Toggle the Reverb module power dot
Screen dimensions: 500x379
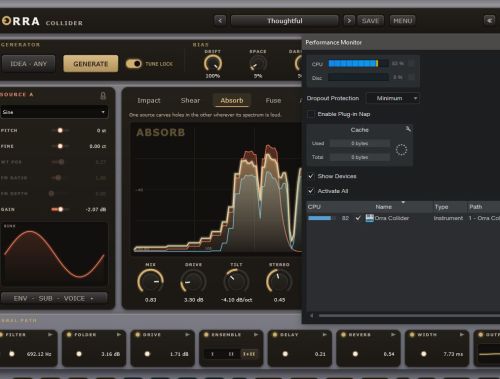pyautogui.click(x=344, y=334)
